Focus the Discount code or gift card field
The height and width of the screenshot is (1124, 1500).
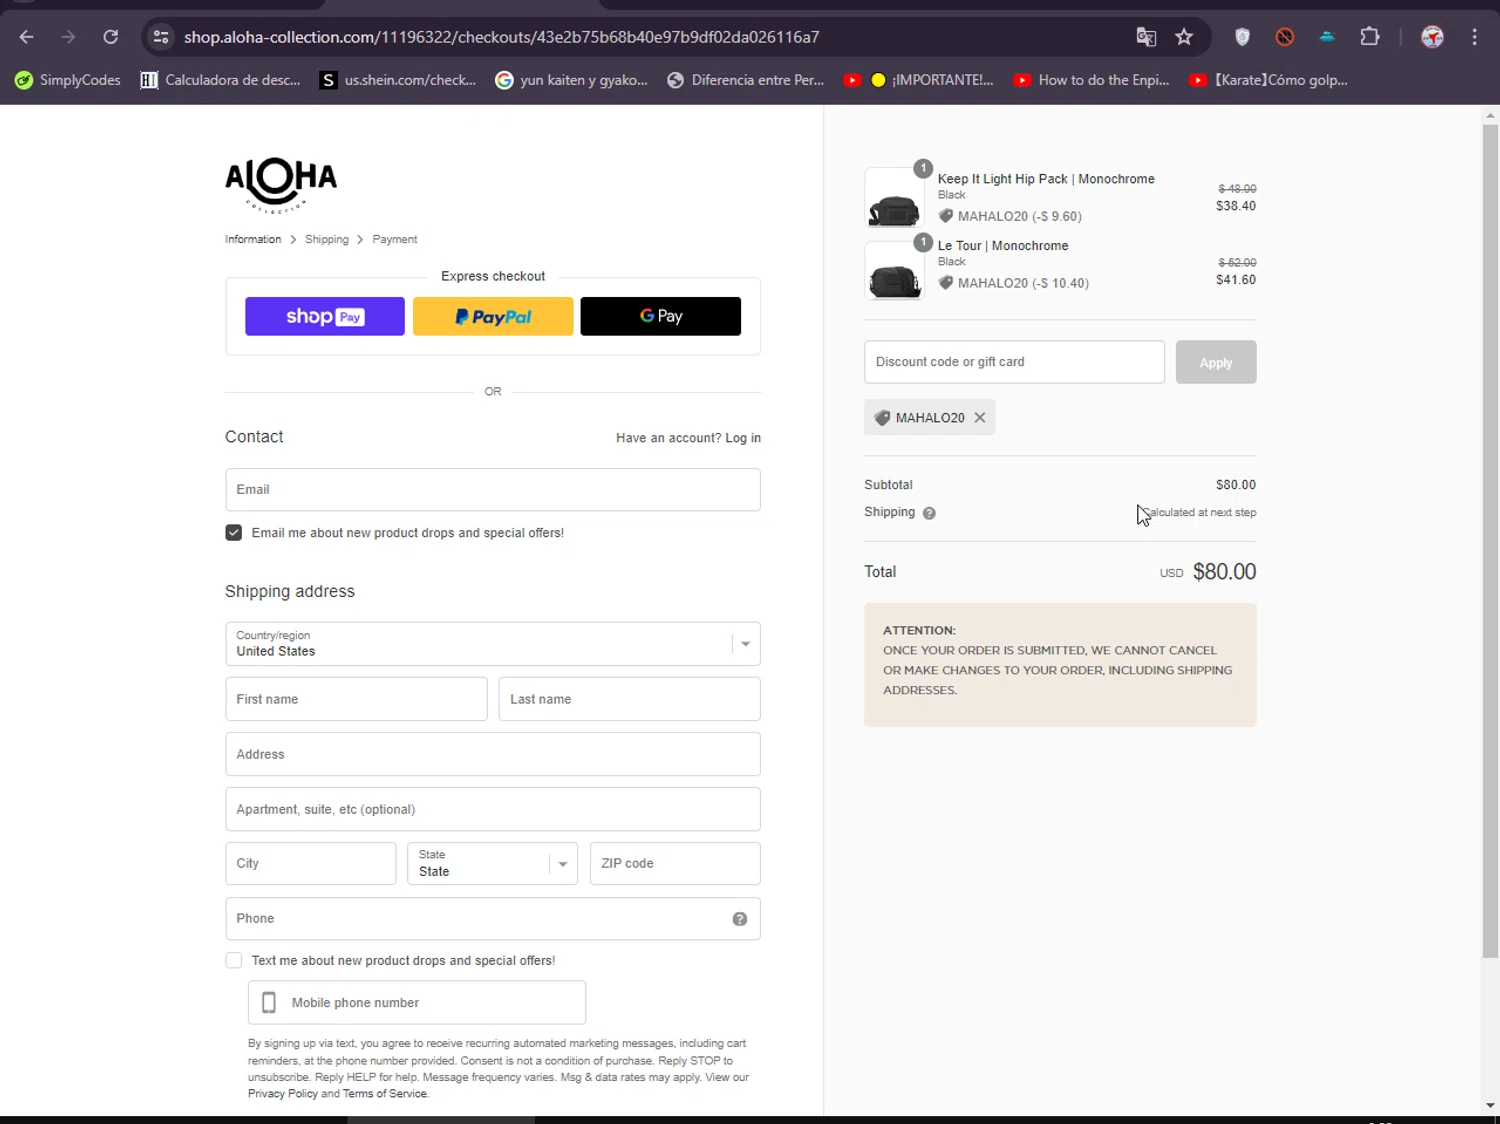pyautogui.click(x=1014, y=362)
